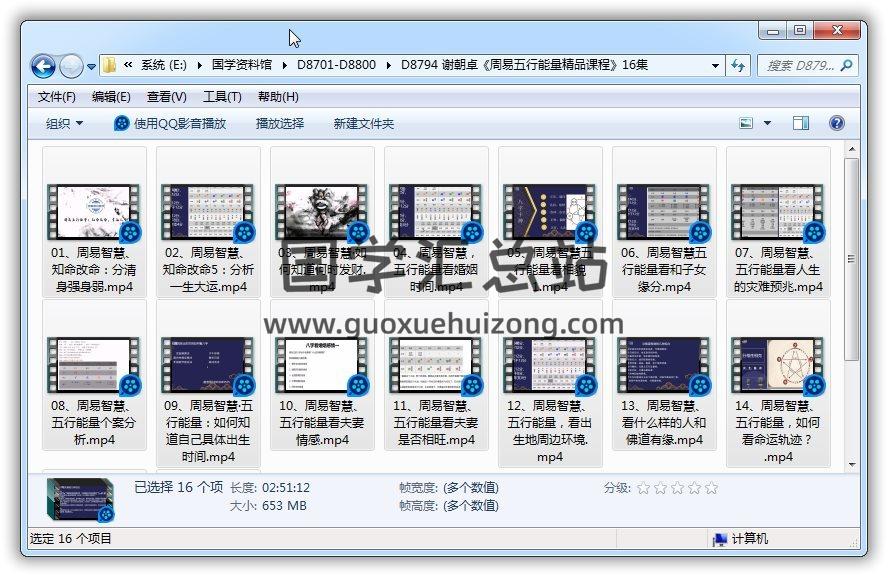Open the 查看(V) menu

[166, 97]
